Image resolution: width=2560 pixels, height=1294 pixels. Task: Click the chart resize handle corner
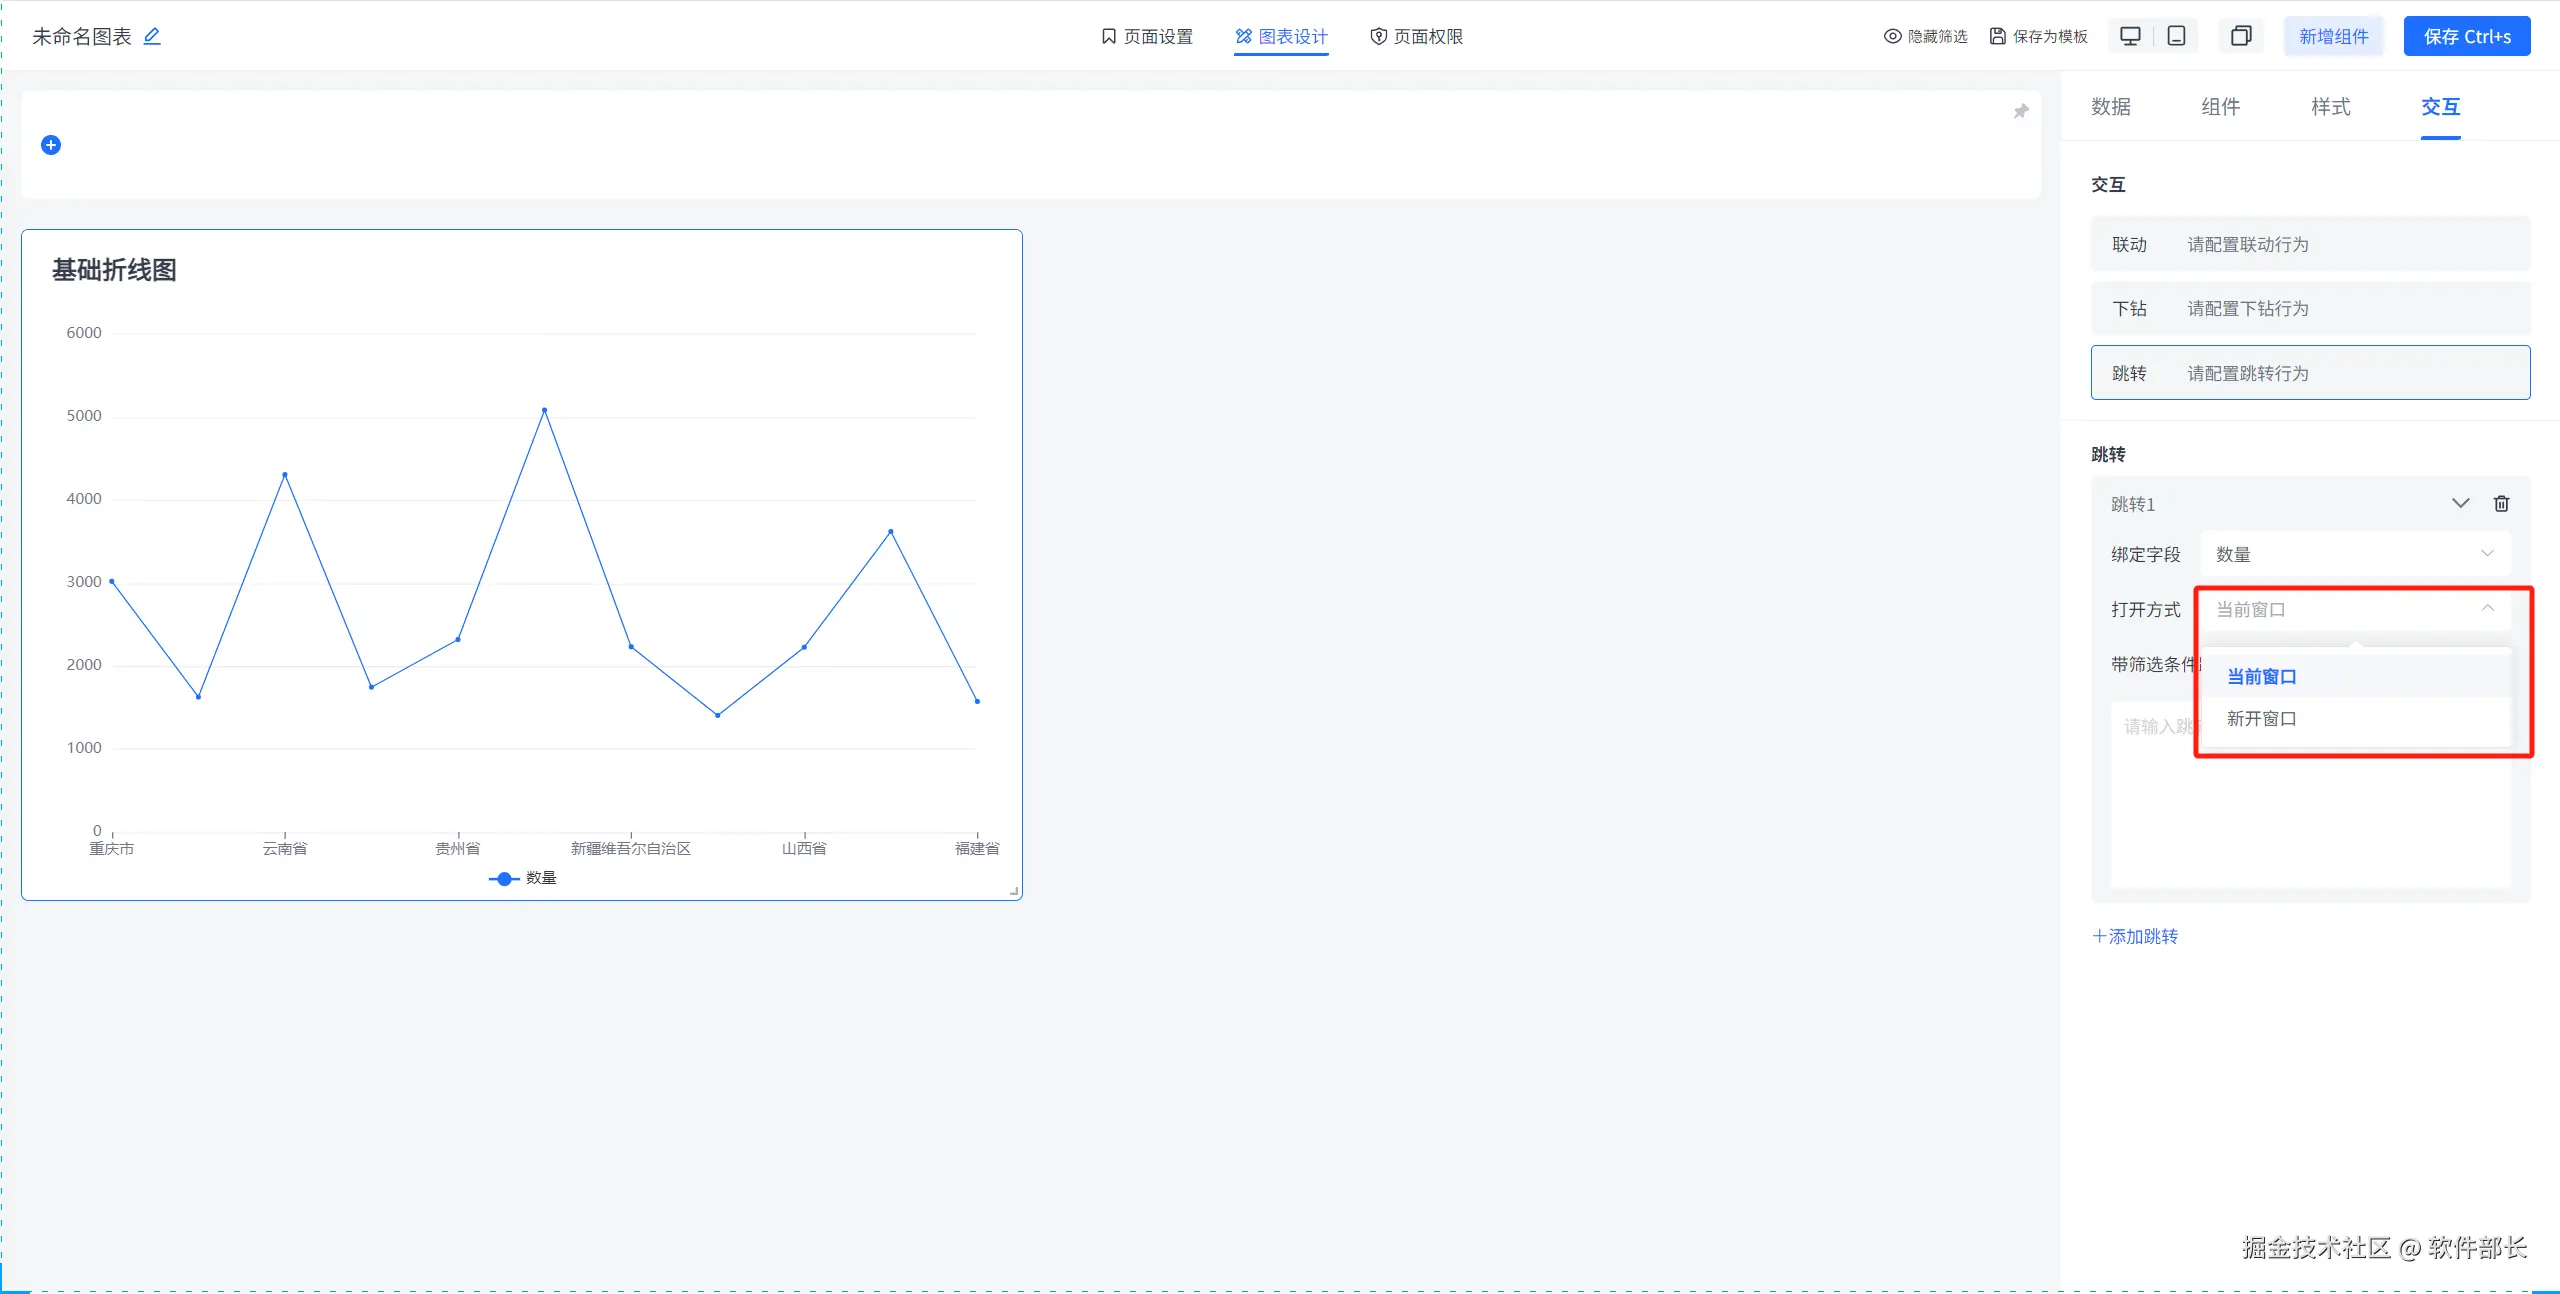tap(1014, 891)
